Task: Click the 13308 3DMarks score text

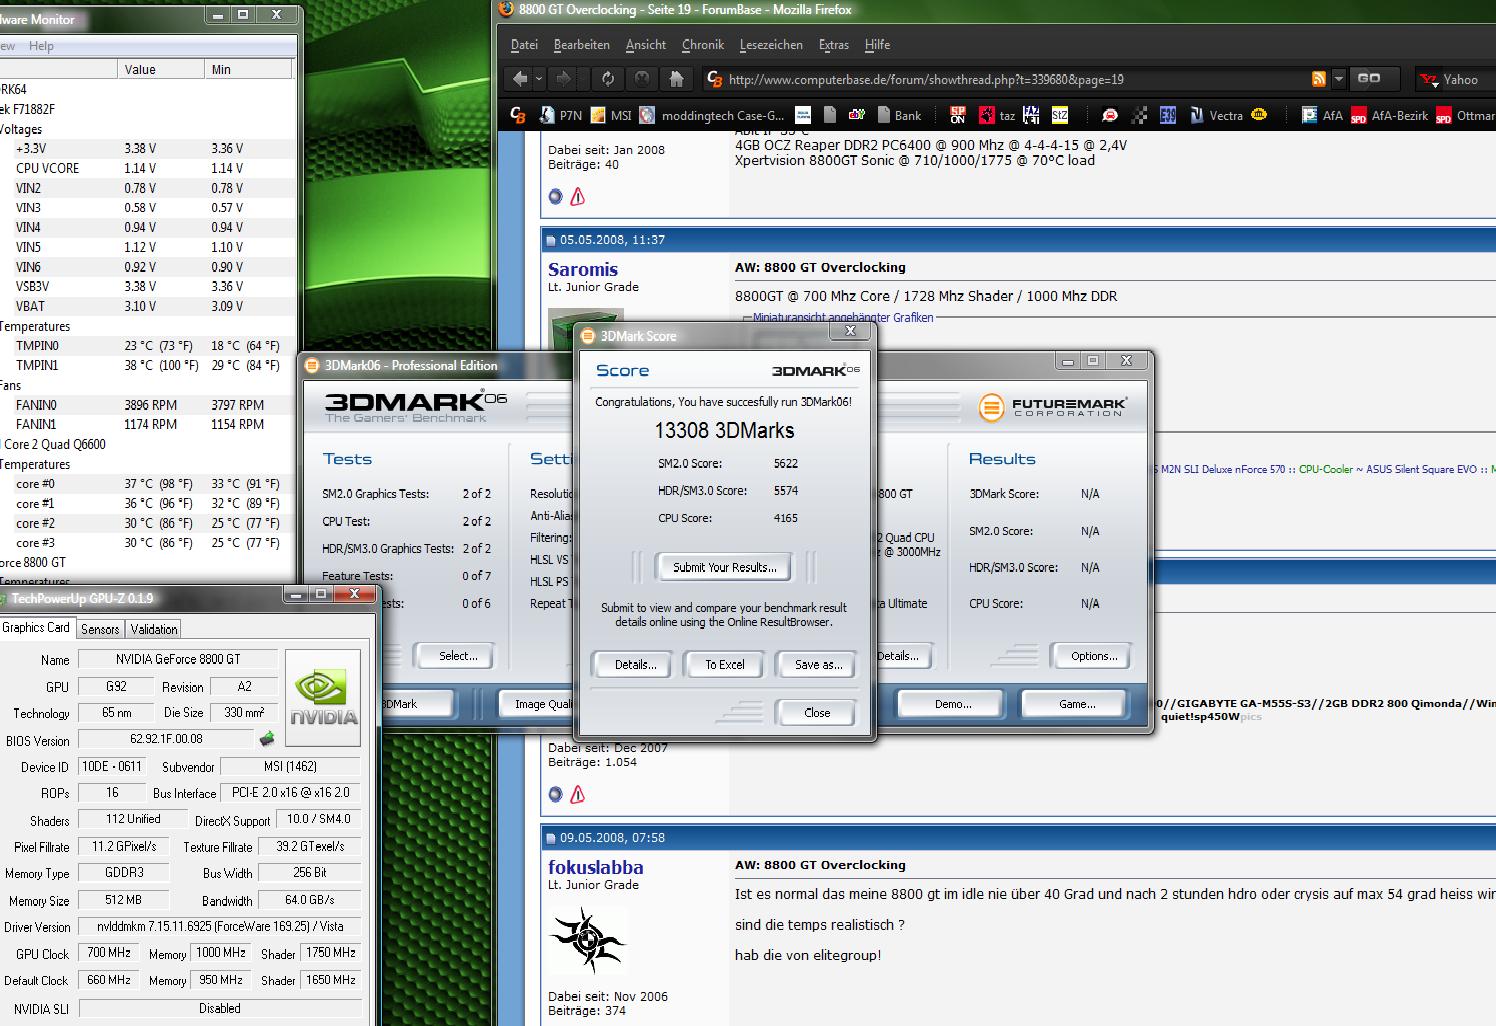Action: (x=724, y=431)
